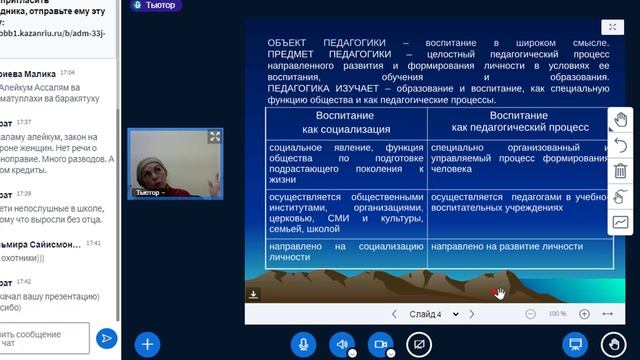Open the Тьютор webcam name menu
640x360 pixels.
[x=150, y=193]
